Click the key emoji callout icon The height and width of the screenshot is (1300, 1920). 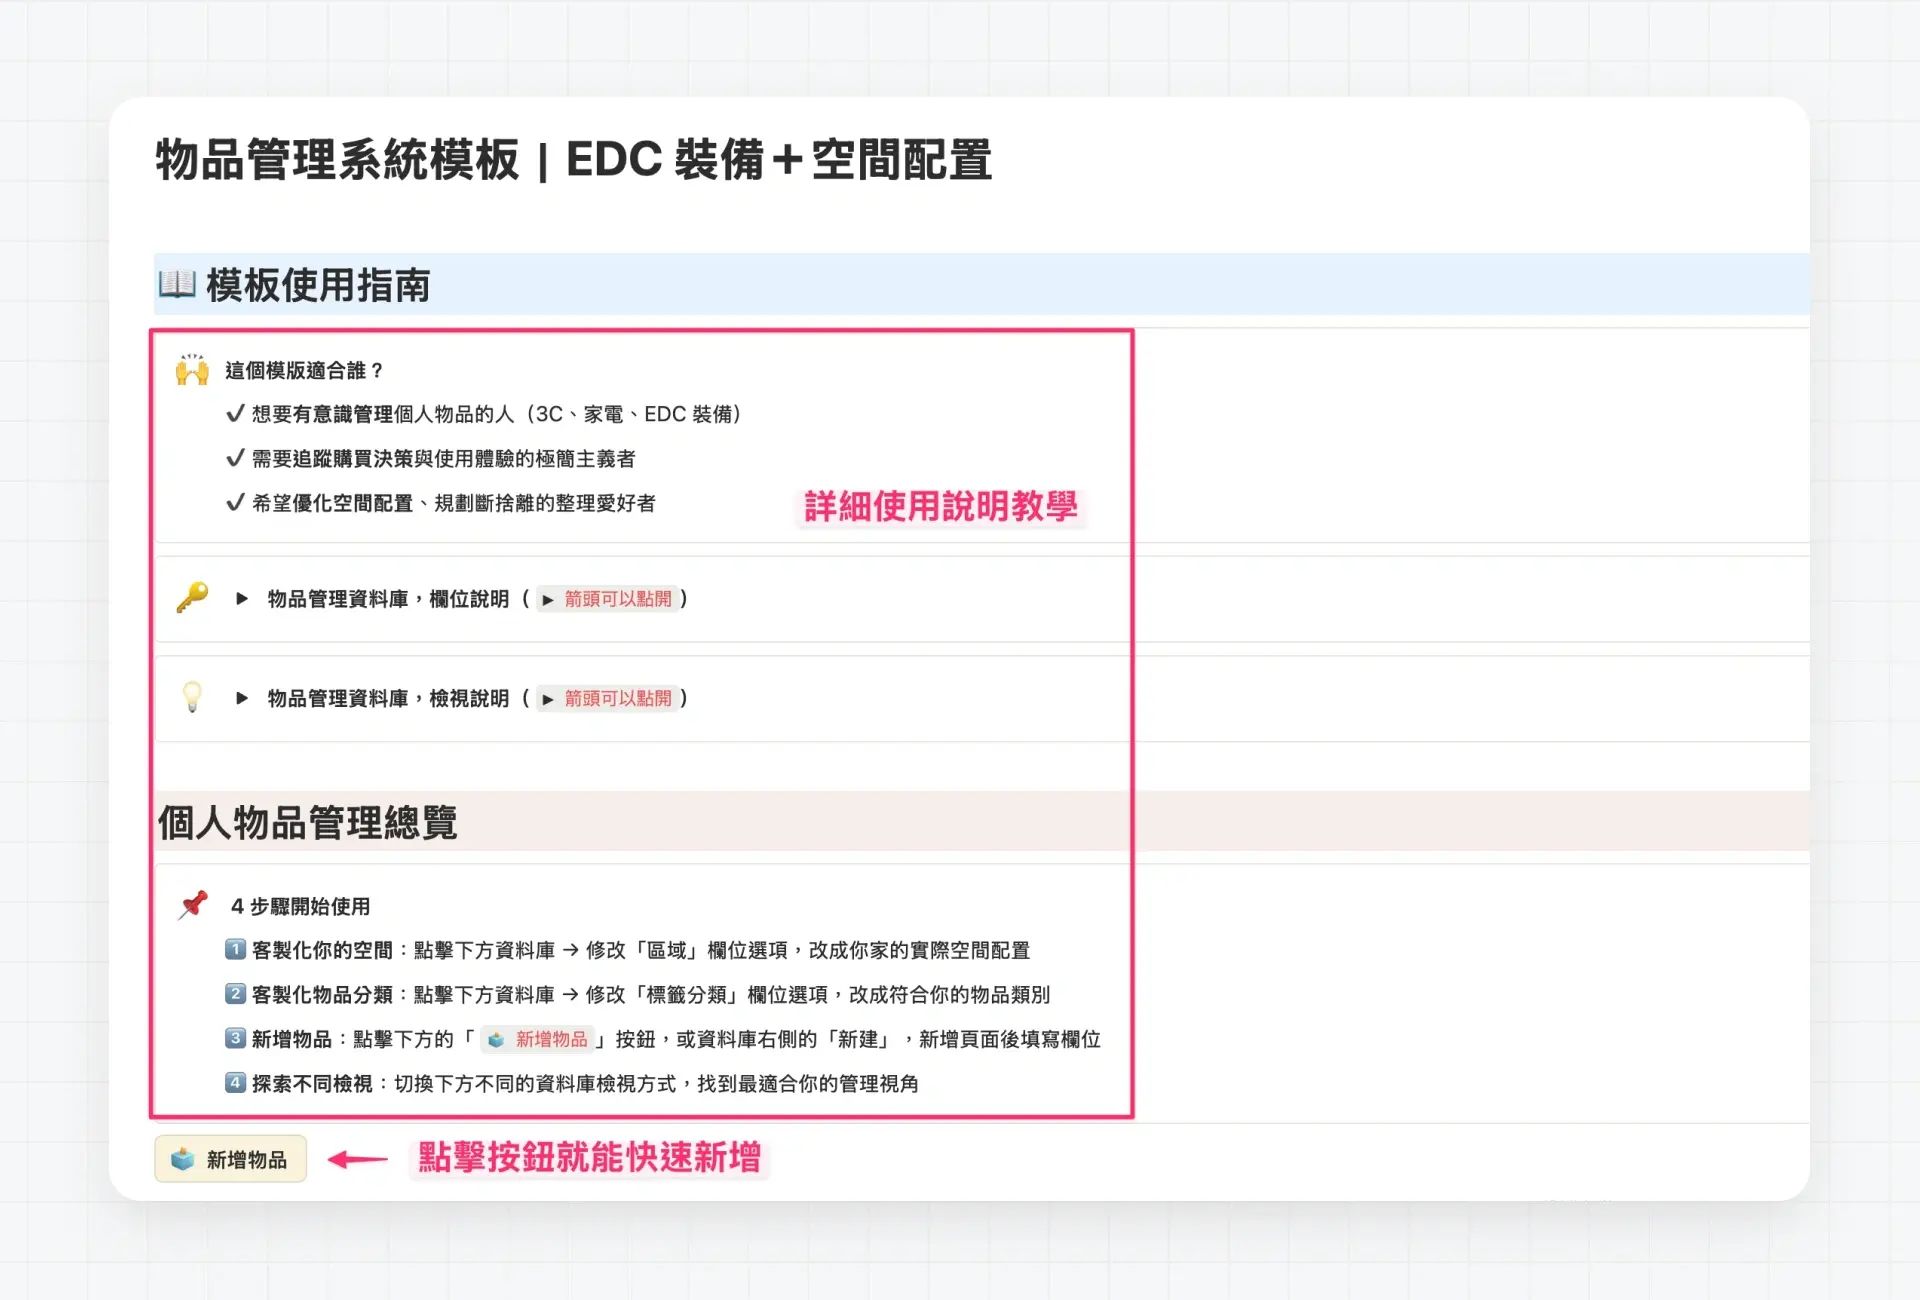(192, 598)
